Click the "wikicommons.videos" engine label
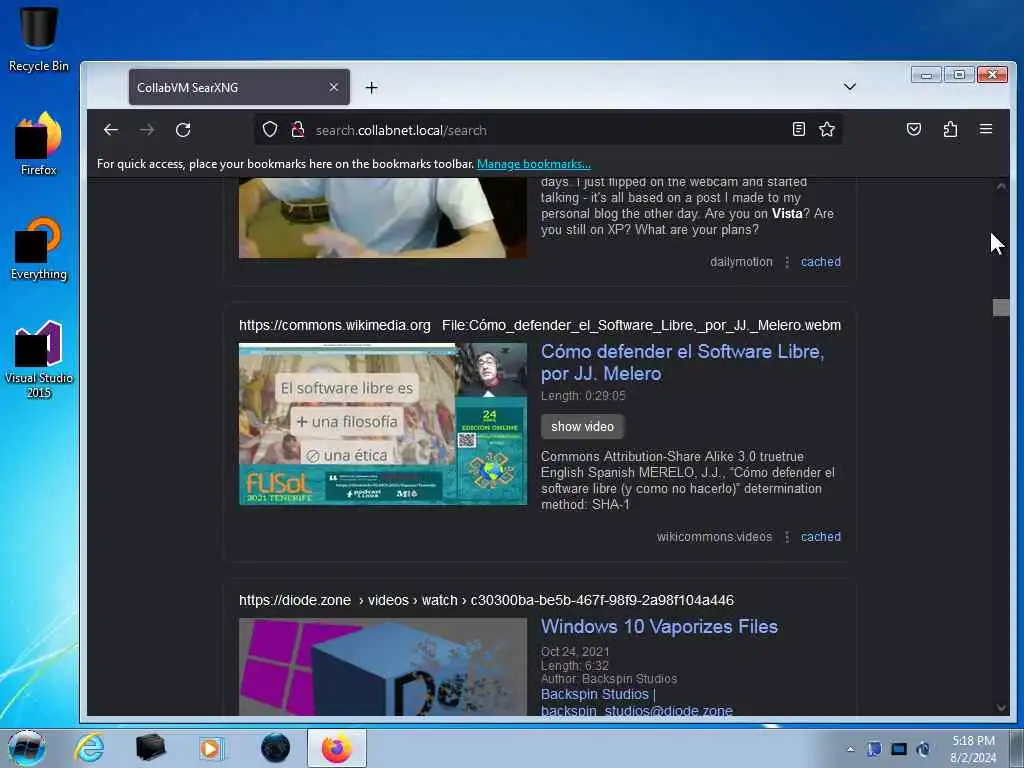1024x768 pixels. point(714,537)
